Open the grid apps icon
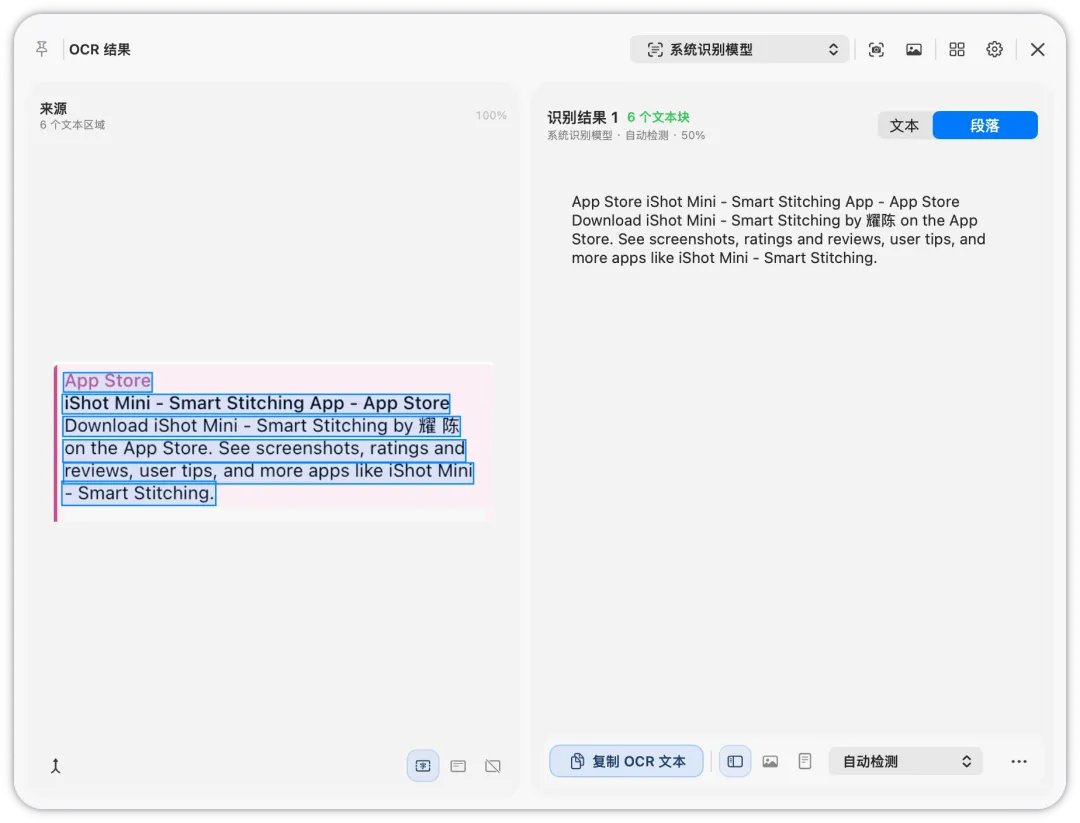1080x823 pixels. [957, 50]
